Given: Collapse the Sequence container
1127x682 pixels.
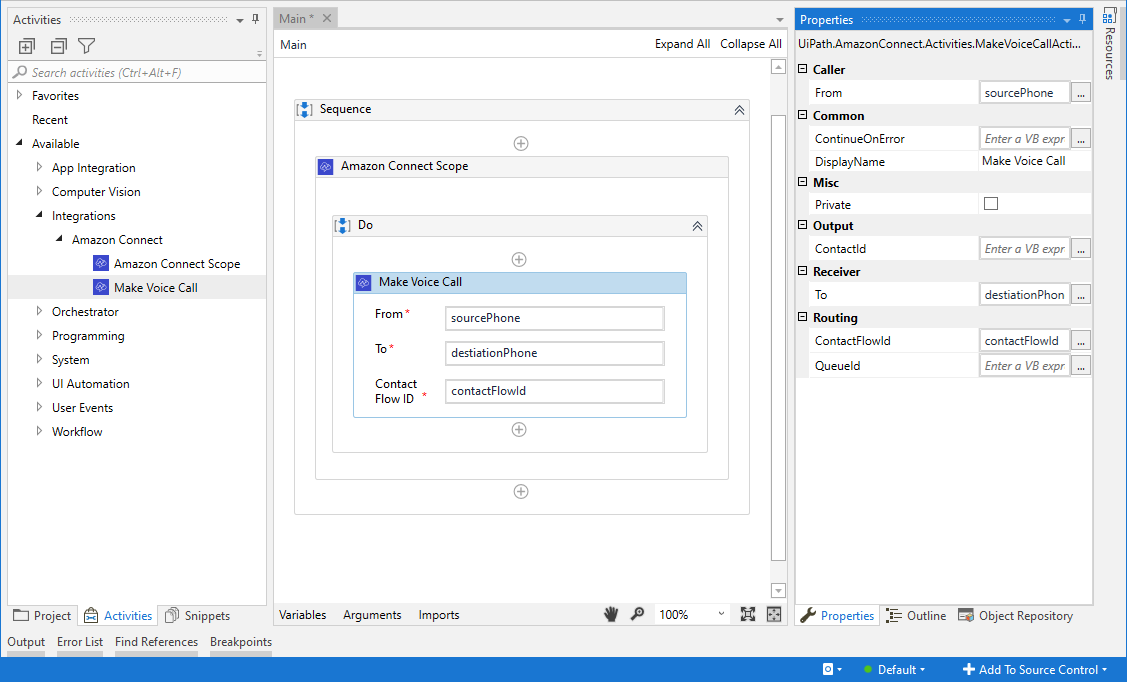Looking at the screenshot, I should [739, 110].
